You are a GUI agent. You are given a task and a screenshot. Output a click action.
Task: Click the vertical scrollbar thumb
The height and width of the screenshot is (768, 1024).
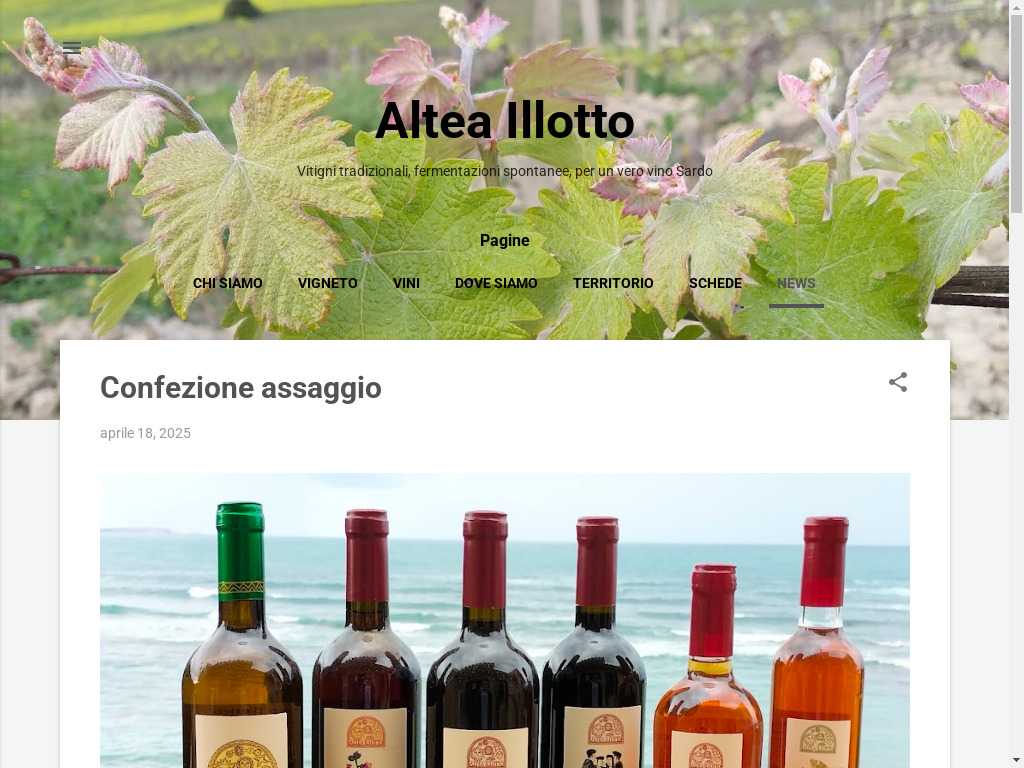[1017, 112]
